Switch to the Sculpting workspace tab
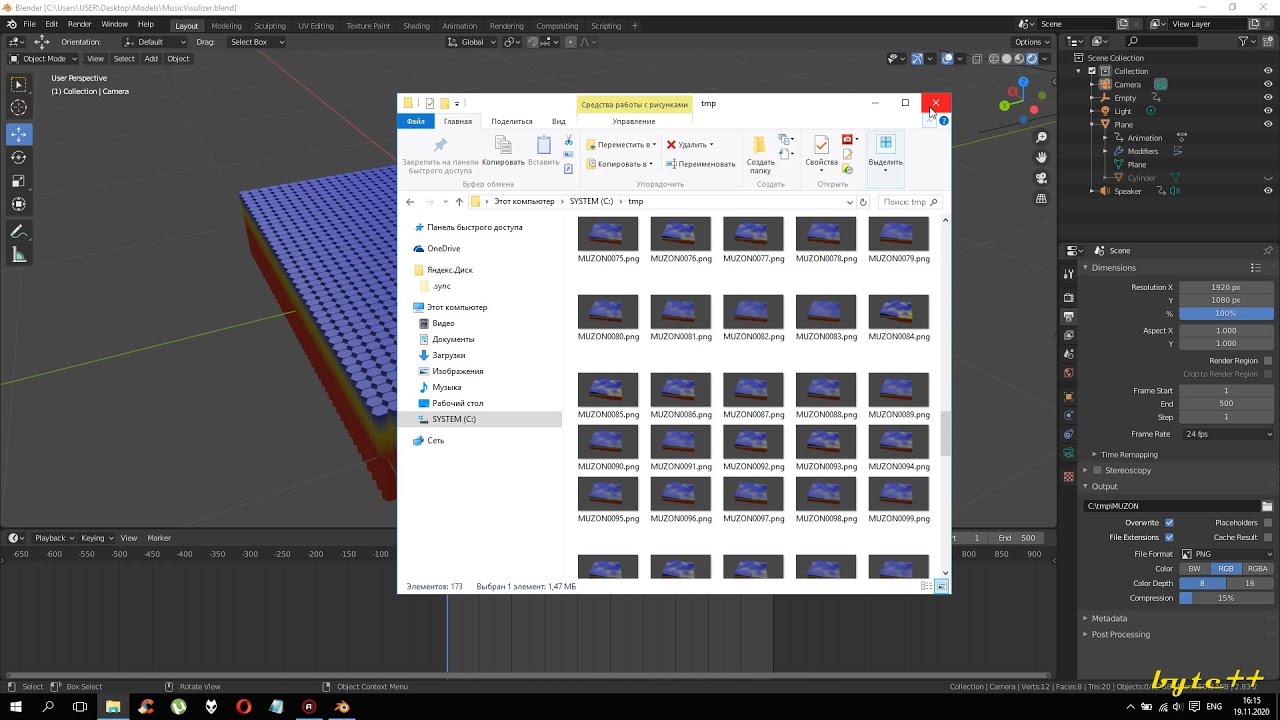This screenshot has width=1280, height=720. pyautogui.click(x=269, y=26)
